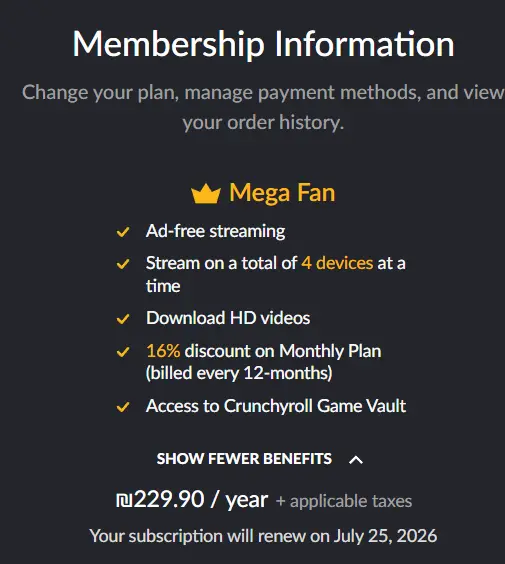505x564 pixels.
Task: Click the Change your plan description text
Action: pyautogui.click(x=263, y=107)
